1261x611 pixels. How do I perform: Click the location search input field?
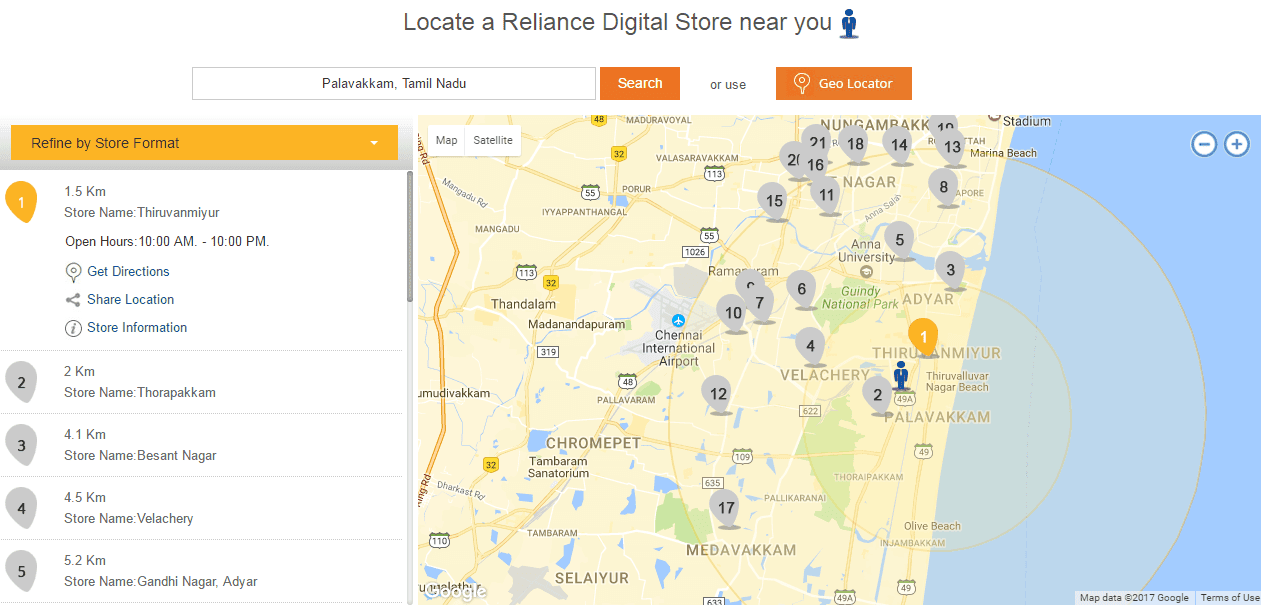coord(394,83)
